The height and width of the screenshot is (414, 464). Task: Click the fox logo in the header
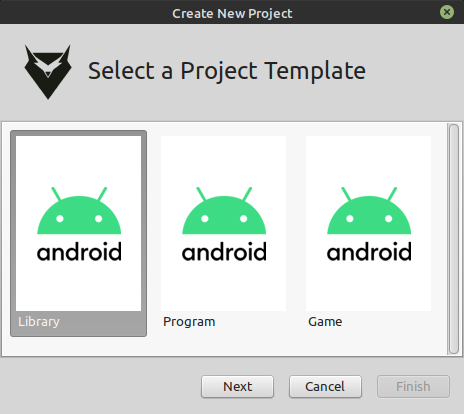(48, 72)
